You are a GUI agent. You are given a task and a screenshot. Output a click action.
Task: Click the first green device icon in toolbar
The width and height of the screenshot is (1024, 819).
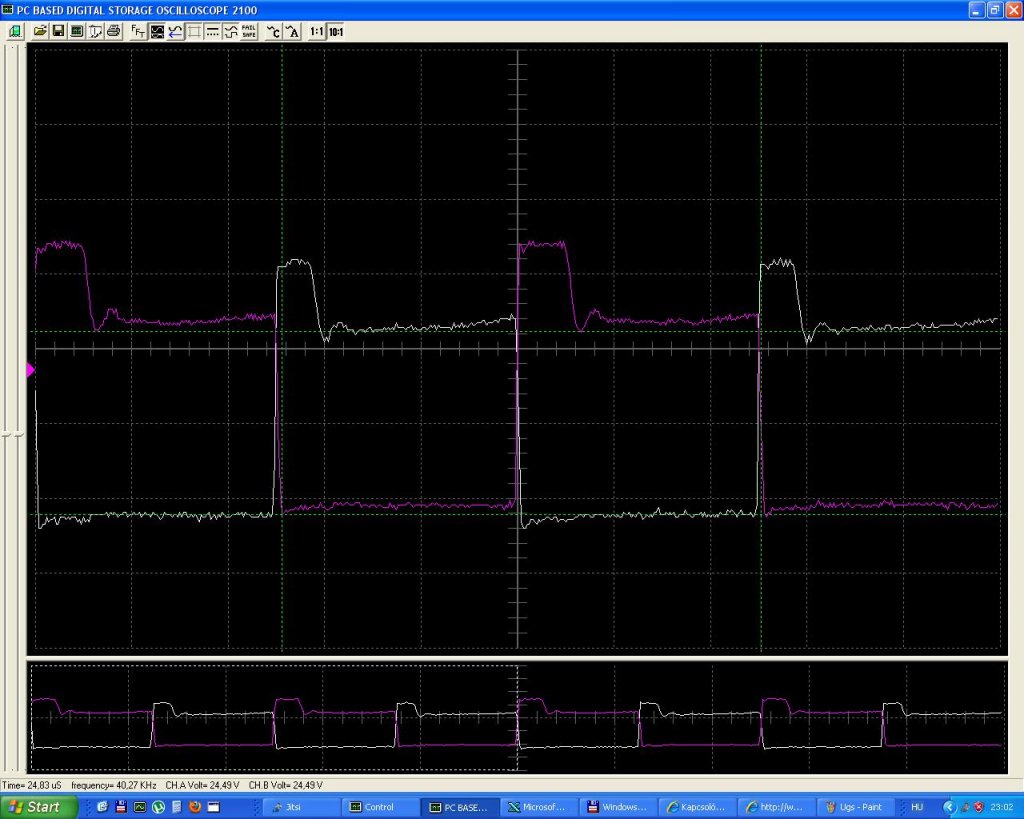(x=15, y=31)
